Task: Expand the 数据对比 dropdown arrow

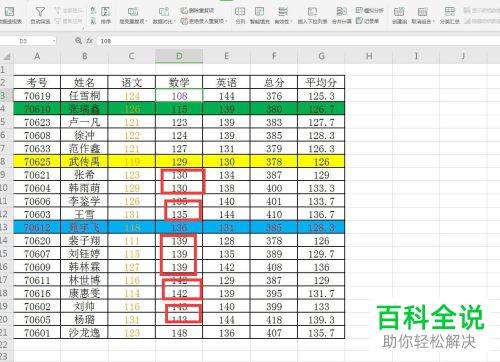Action: (x=174, y=22)
